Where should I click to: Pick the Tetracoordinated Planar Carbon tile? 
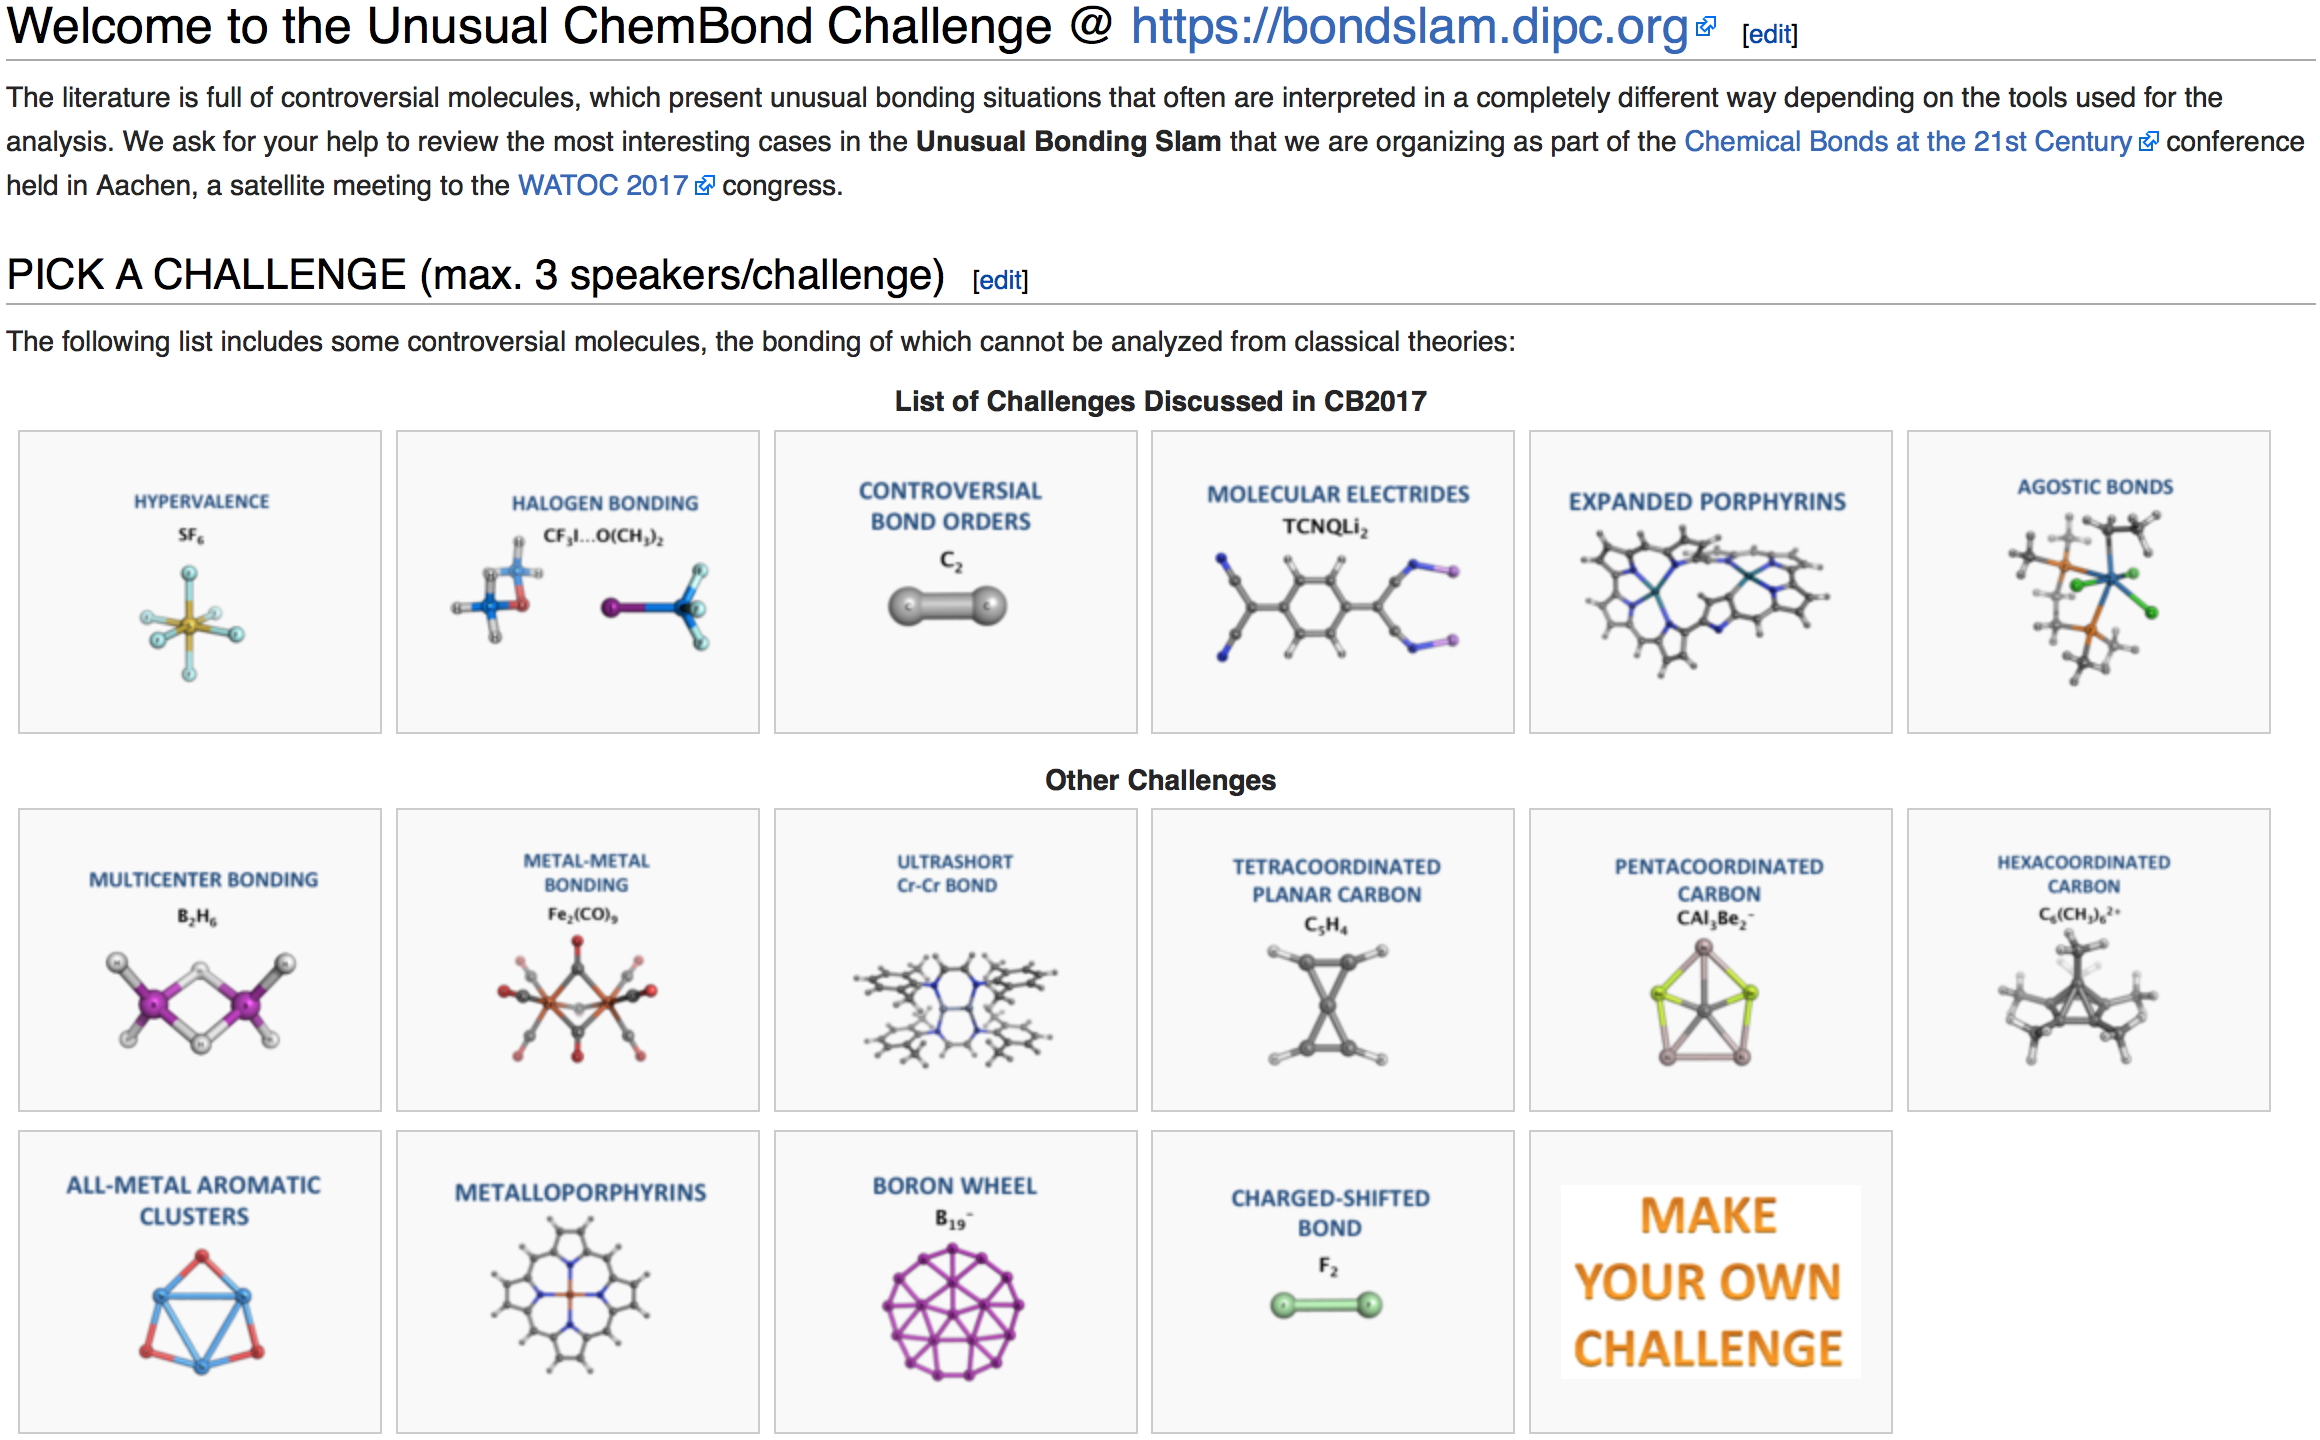pos(1333,960)
